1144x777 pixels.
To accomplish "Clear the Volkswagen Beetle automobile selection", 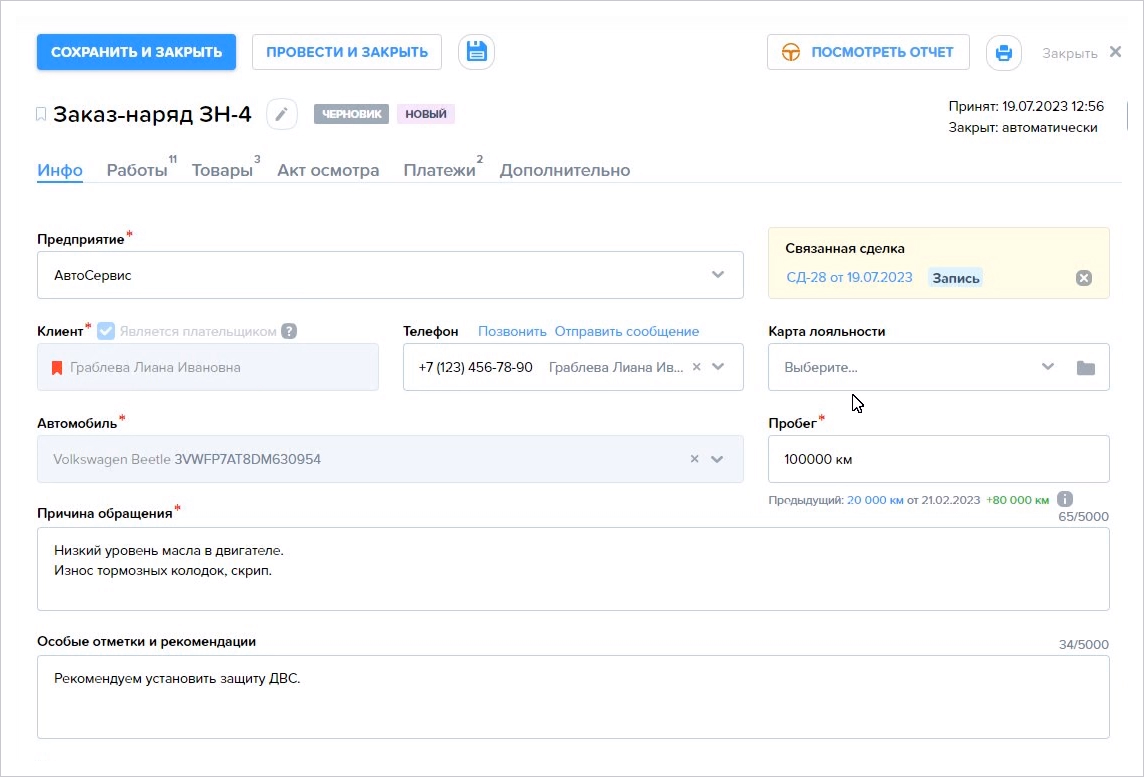I will [x=695, y=459].
